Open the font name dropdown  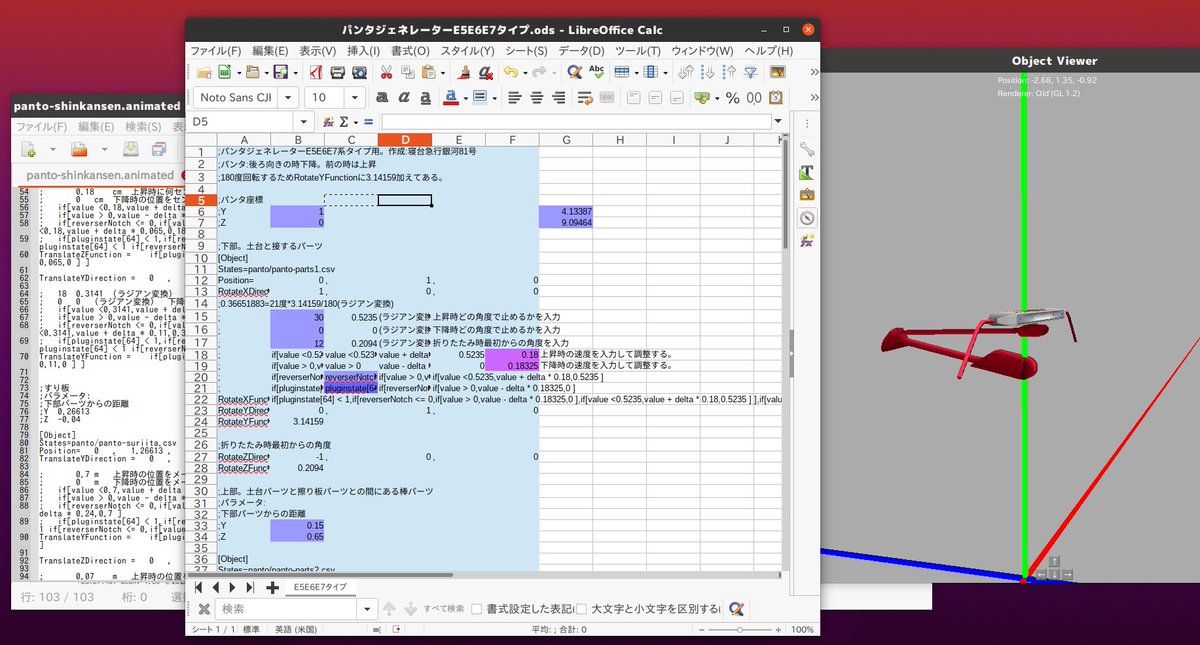(x=289, y=98)
